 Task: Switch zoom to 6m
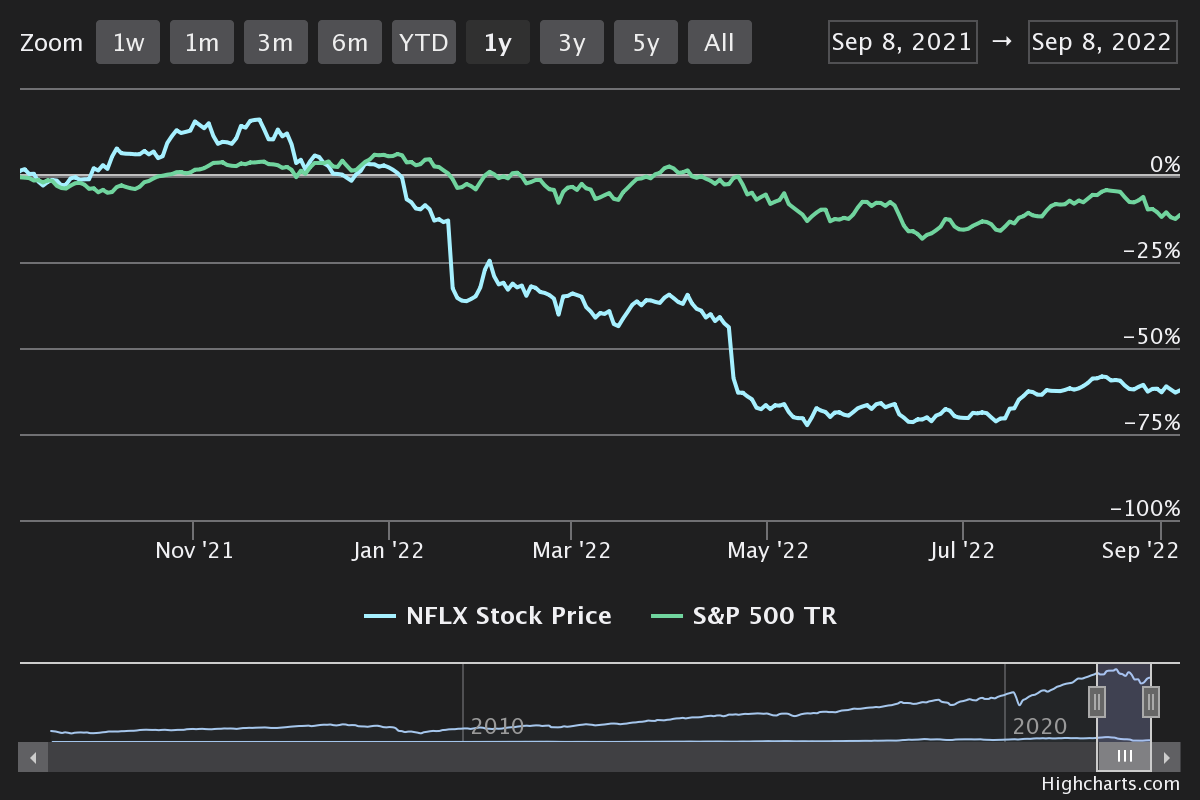[x=350, y=43]
